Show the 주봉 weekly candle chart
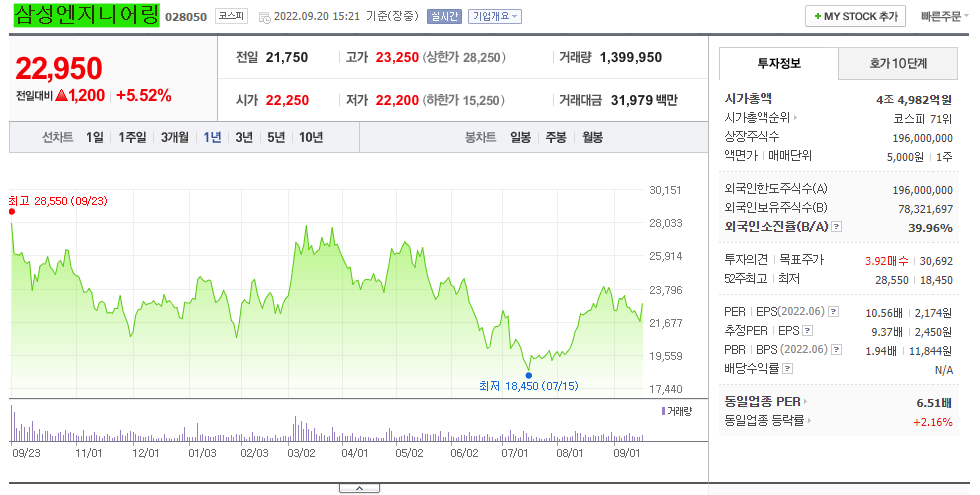 tap(556, 138)
